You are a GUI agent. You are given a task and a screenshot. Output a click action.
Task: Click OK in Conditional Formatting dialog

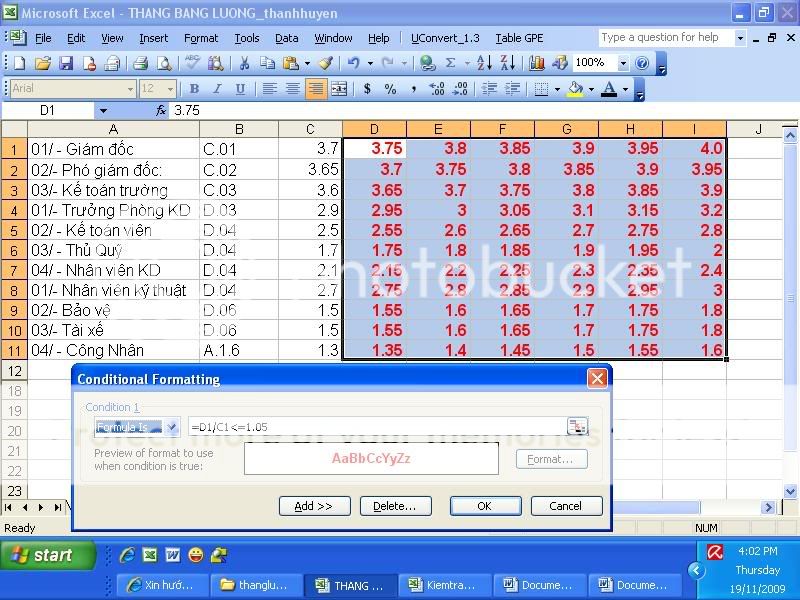coord(485,506)
